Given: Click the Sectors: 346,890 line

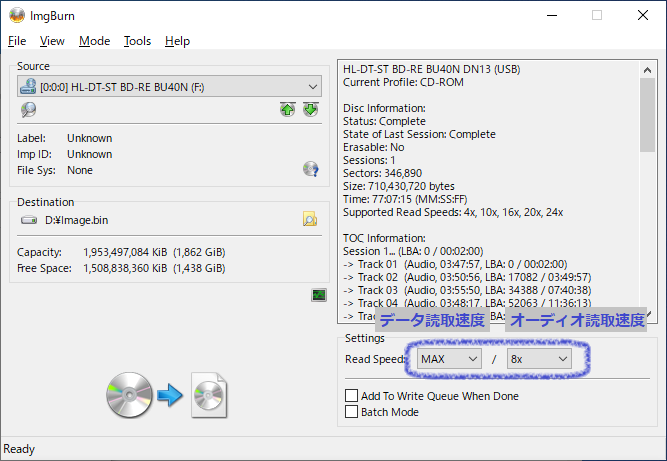Looking at the screenshot, I should 382,173.
